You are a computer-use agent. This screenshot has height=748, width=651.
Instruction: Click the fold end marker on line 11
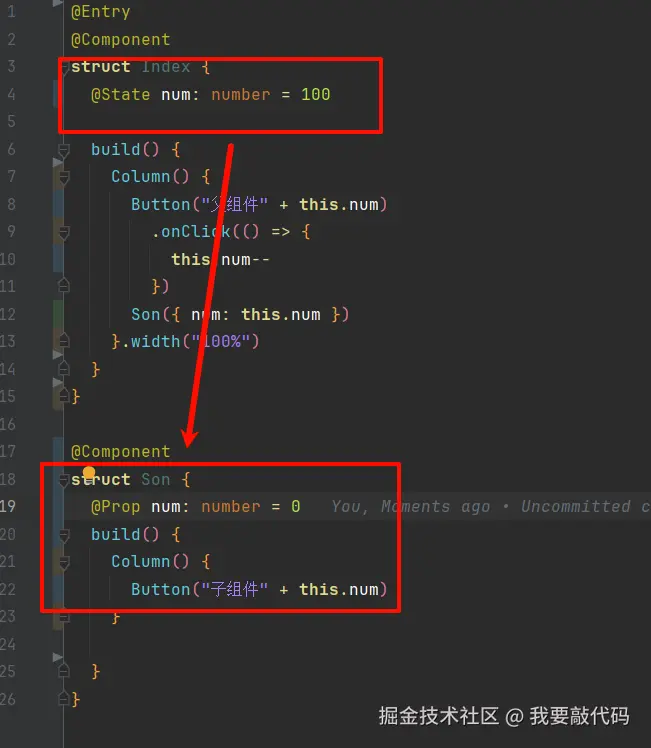click(63, 286)
